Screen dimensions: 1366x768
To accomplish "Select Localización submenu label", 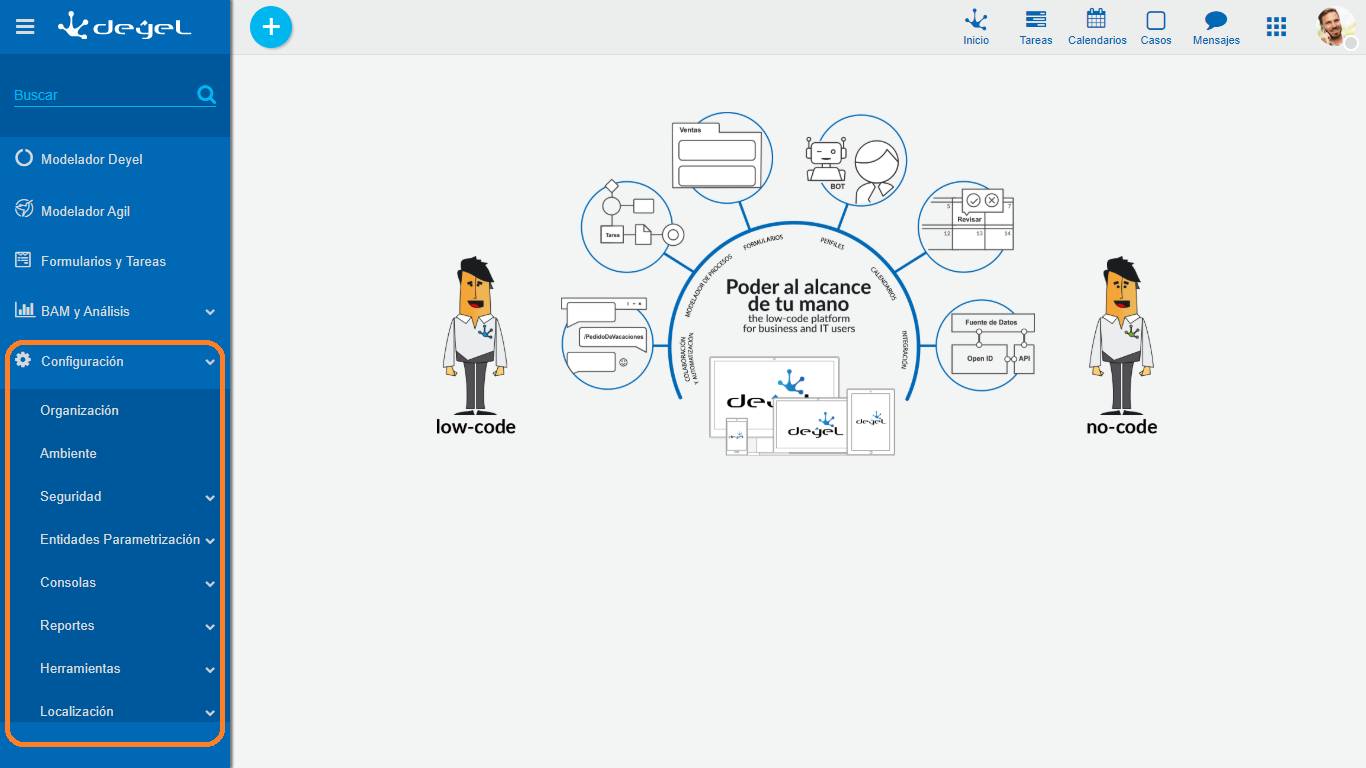I will coord(77,711).
